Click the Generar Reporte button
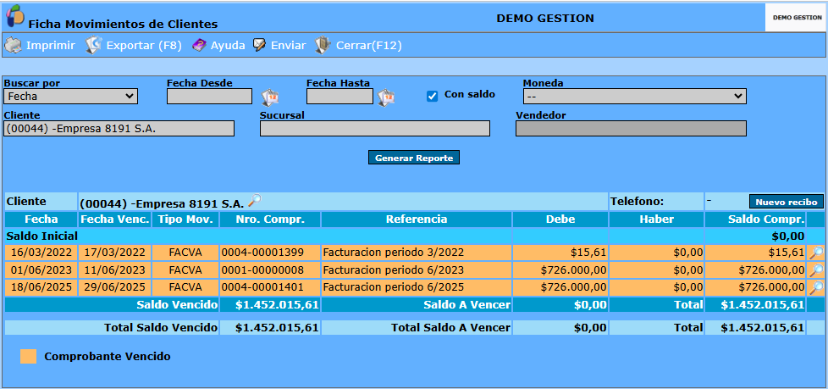 point(414,158)
